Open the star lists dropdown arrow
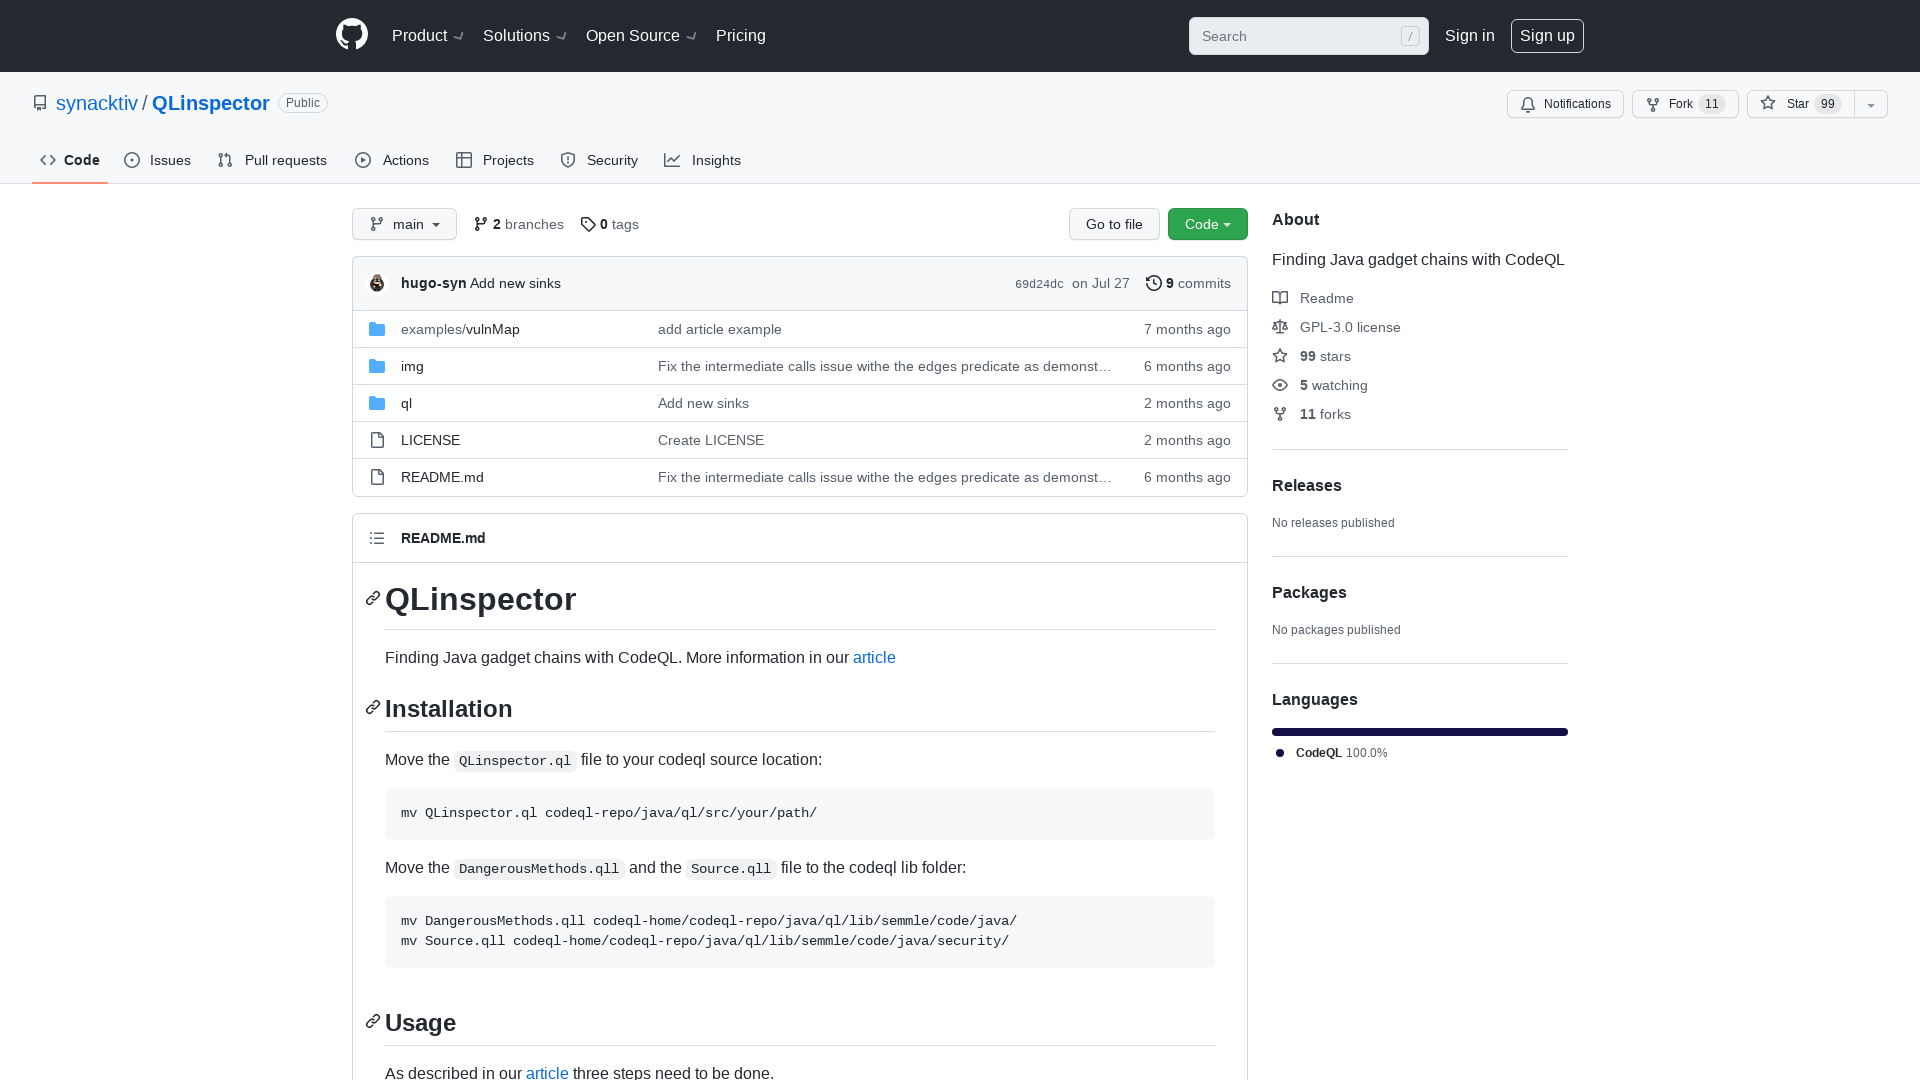This screenshot has height=1080, width=1920. coord(1871,104)
